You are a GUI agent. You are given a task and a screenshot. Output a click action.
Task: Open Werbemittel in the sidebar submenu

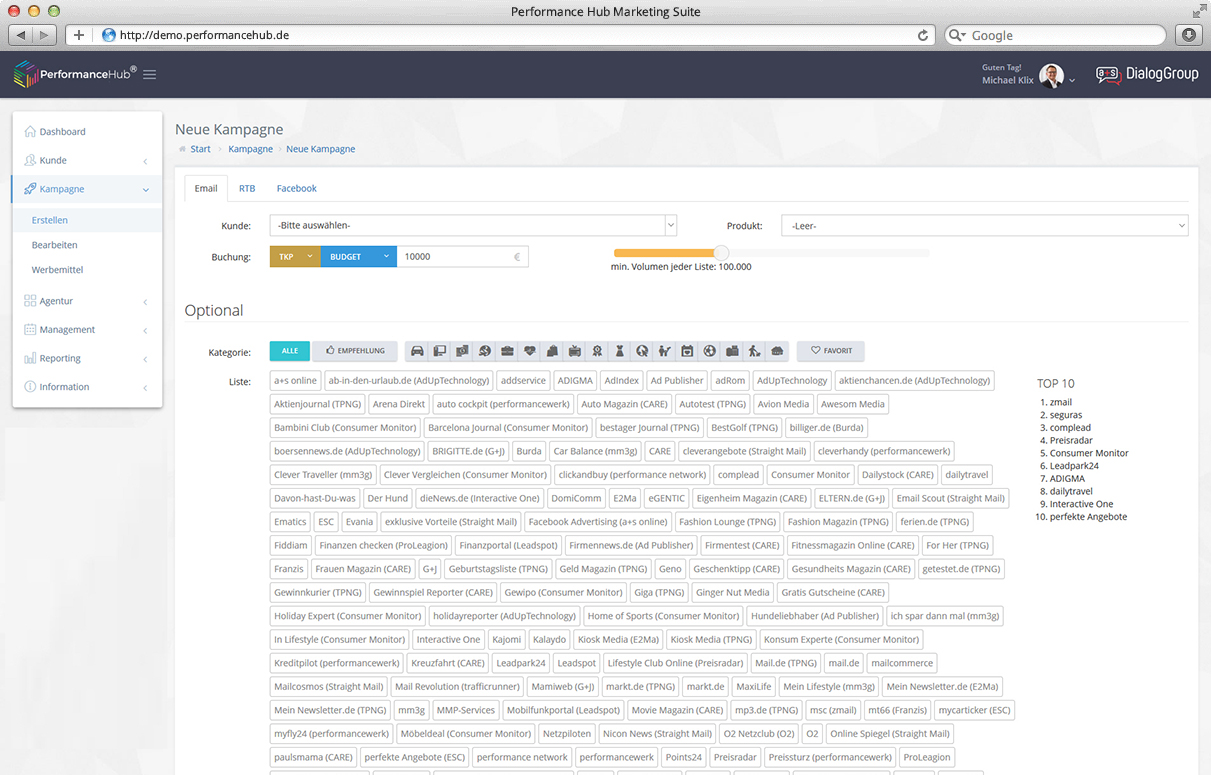tap(57, 270)
